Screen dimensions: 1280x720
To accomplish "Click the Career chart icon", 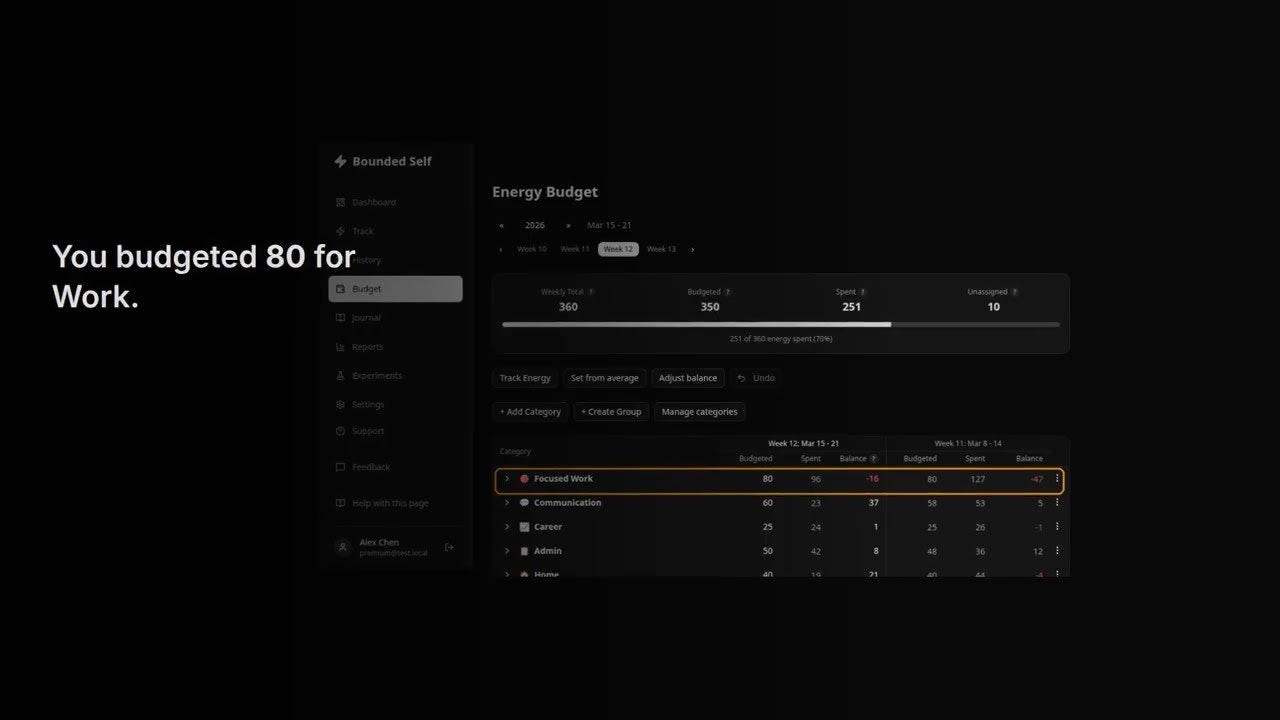I will click(524, 527).
